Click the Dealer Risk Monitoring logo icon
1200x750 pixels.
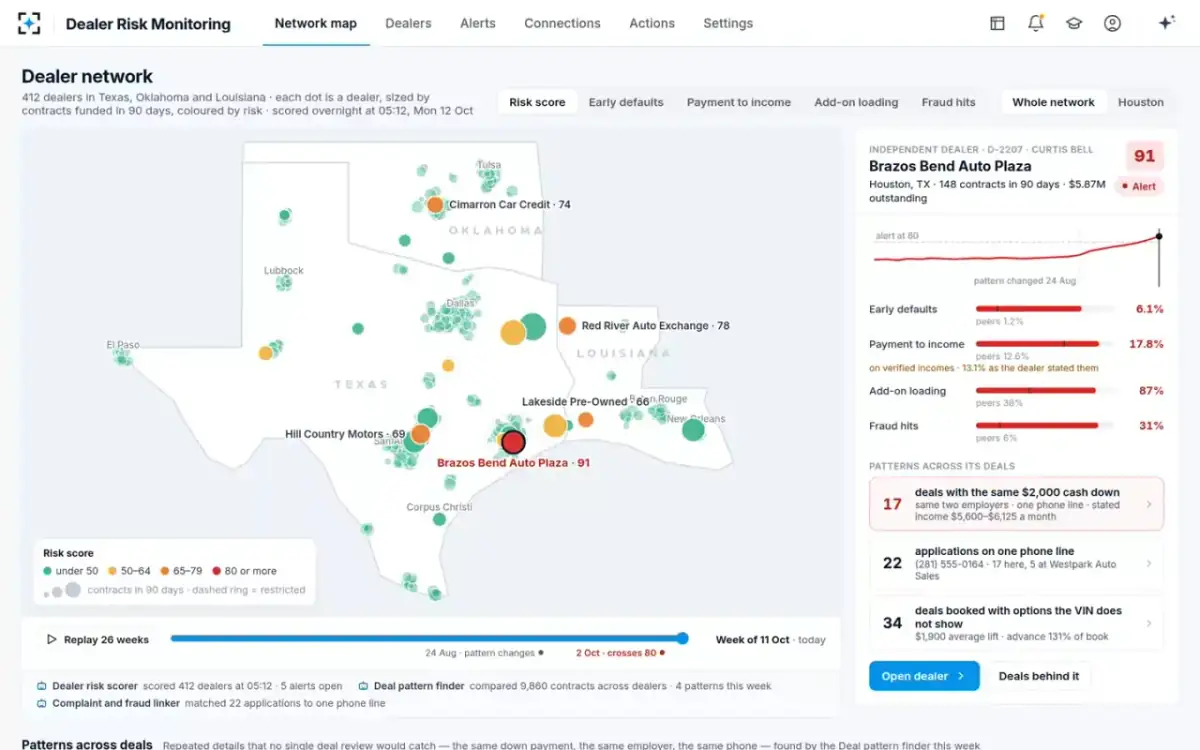click(30, 23)
